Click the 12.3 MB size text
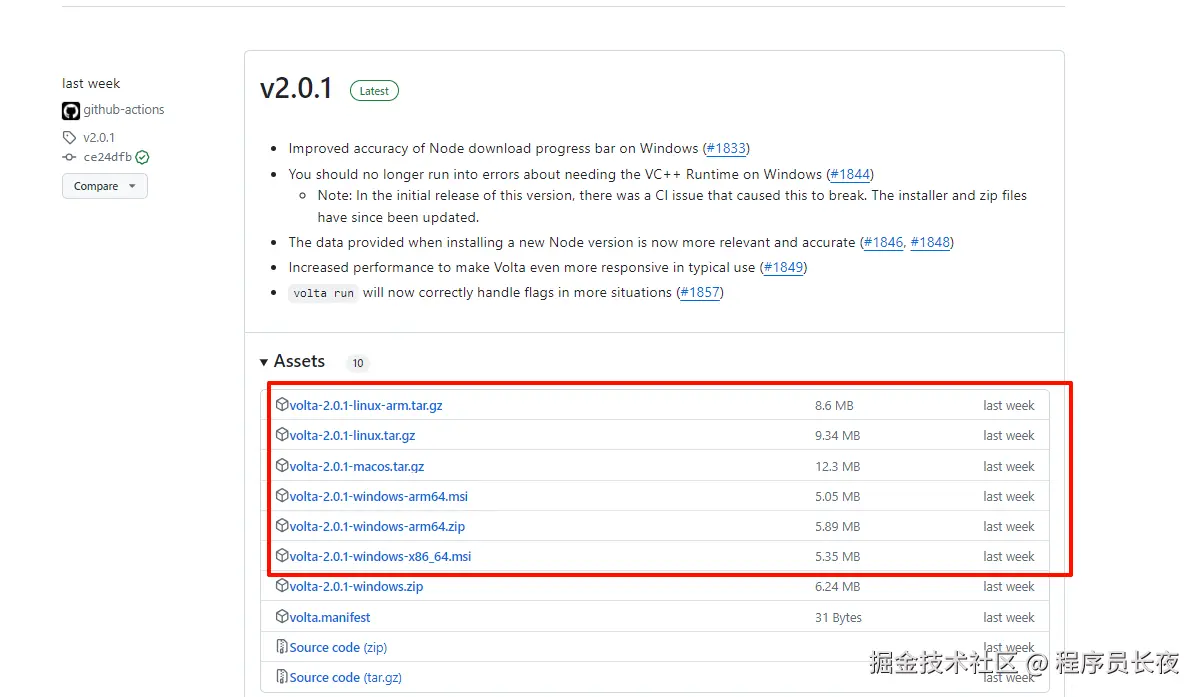Screen dimensions: 1200x697 837,466
